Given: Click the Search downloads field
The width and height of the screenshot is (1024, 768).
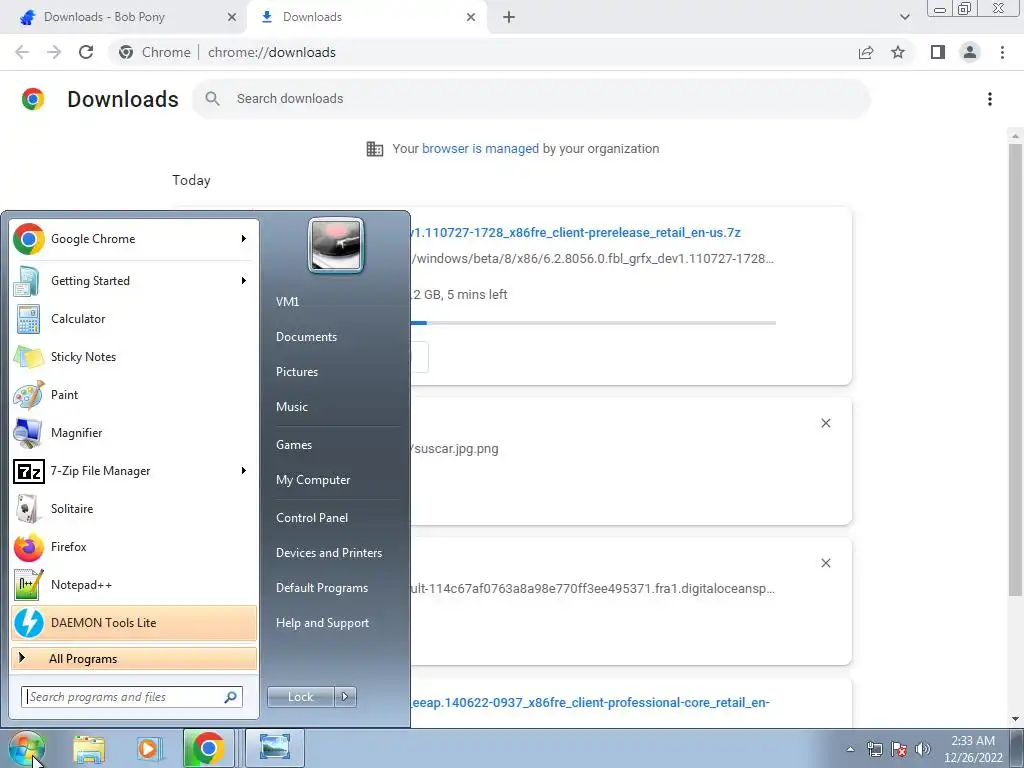Looking at the screenshot, I should tap(532, 99).
